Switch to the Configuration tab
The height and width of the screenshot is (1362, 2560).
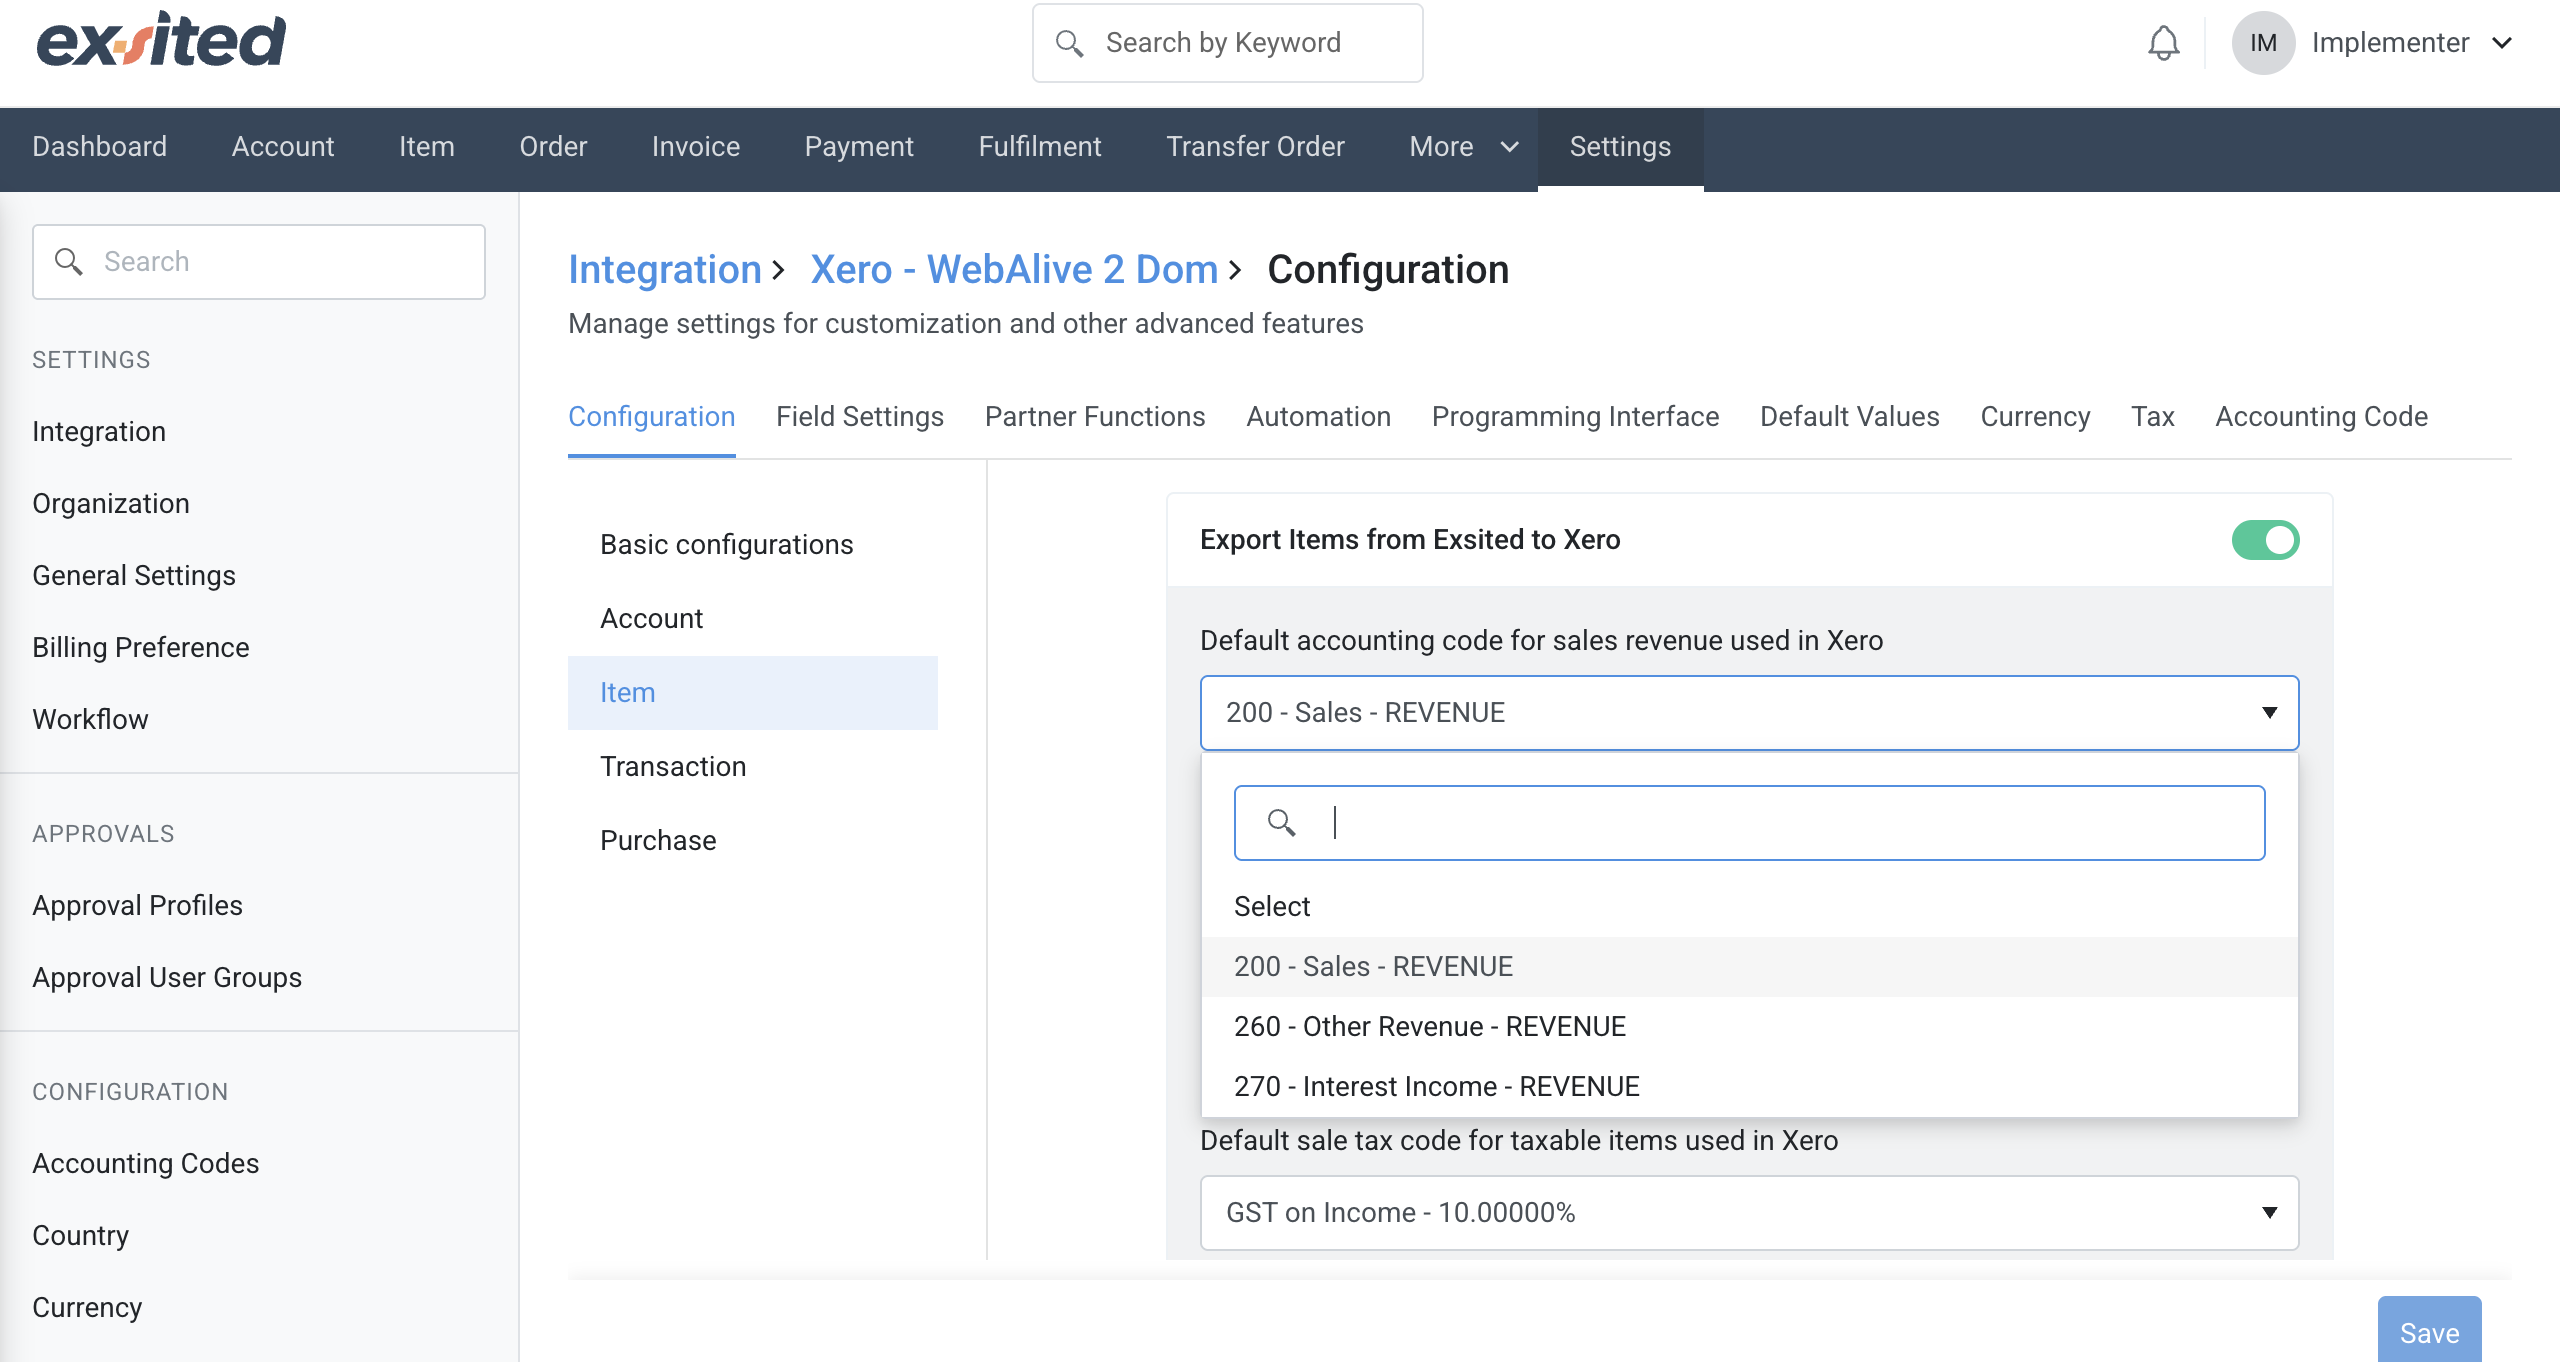click(x=651, y=416)
